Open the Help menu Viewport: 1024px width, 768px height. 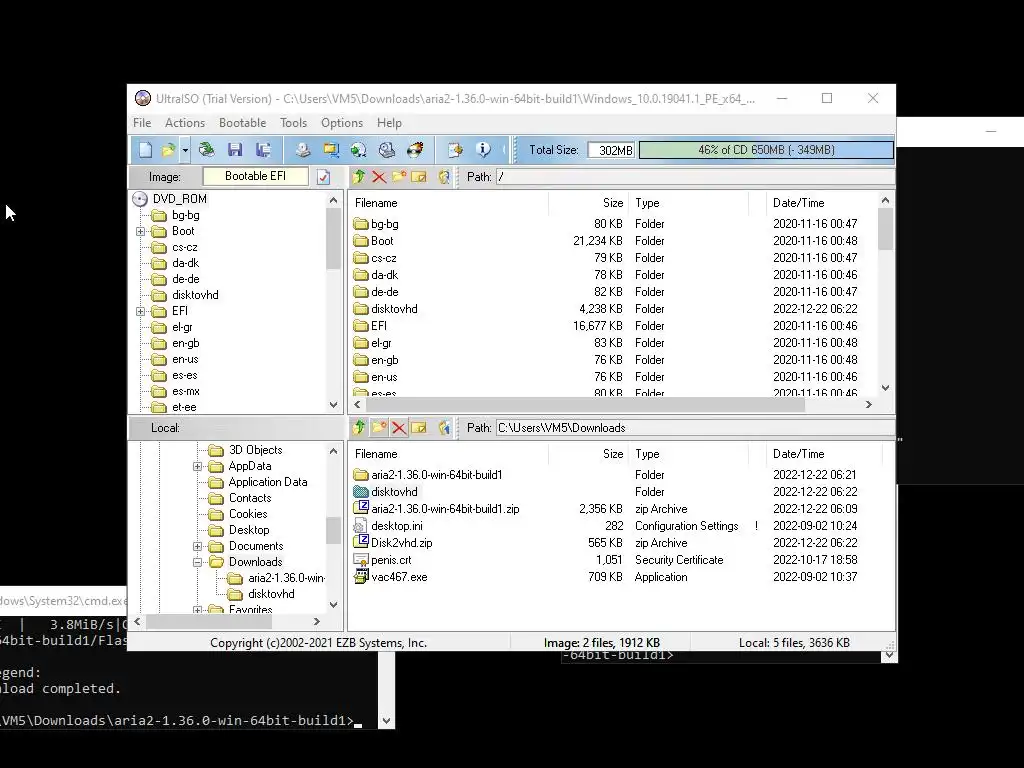(x=389, y=123)
